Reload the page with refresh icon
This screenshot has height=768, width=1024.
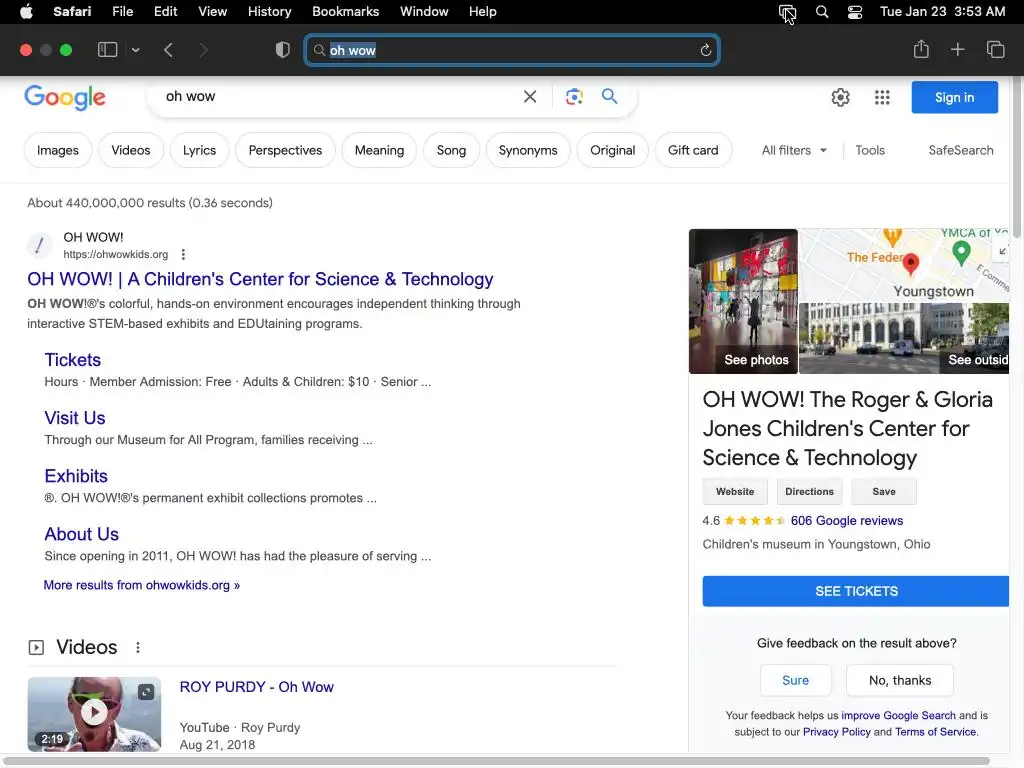point(705,50)
